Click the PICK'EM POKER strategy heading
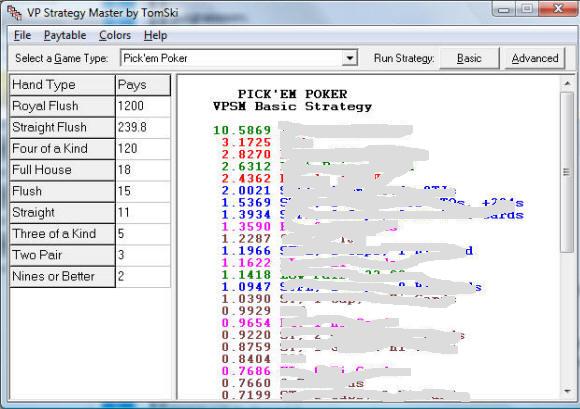The width and height of the screenshot is (580, 409). point(292,94)
